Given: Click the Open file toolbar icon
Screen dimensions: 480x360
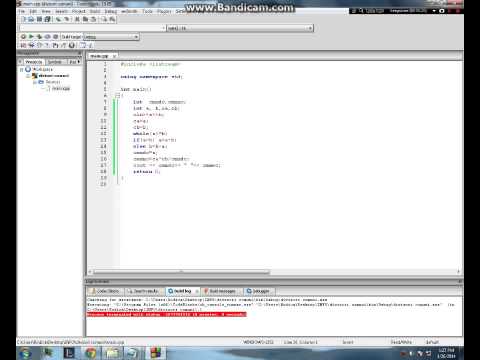Looking at the screenshot, I should click(x=31, y=19).
